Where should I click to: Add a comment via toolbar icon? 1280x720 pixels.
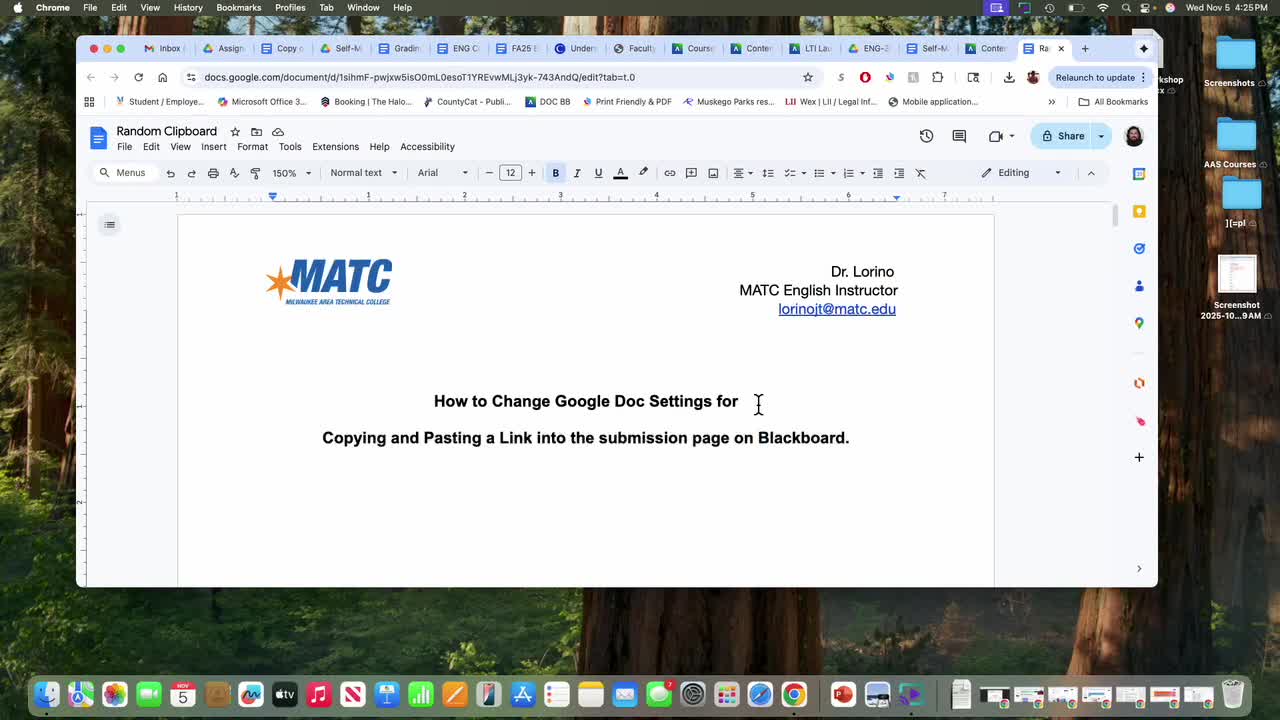click(x=691, y=173)
